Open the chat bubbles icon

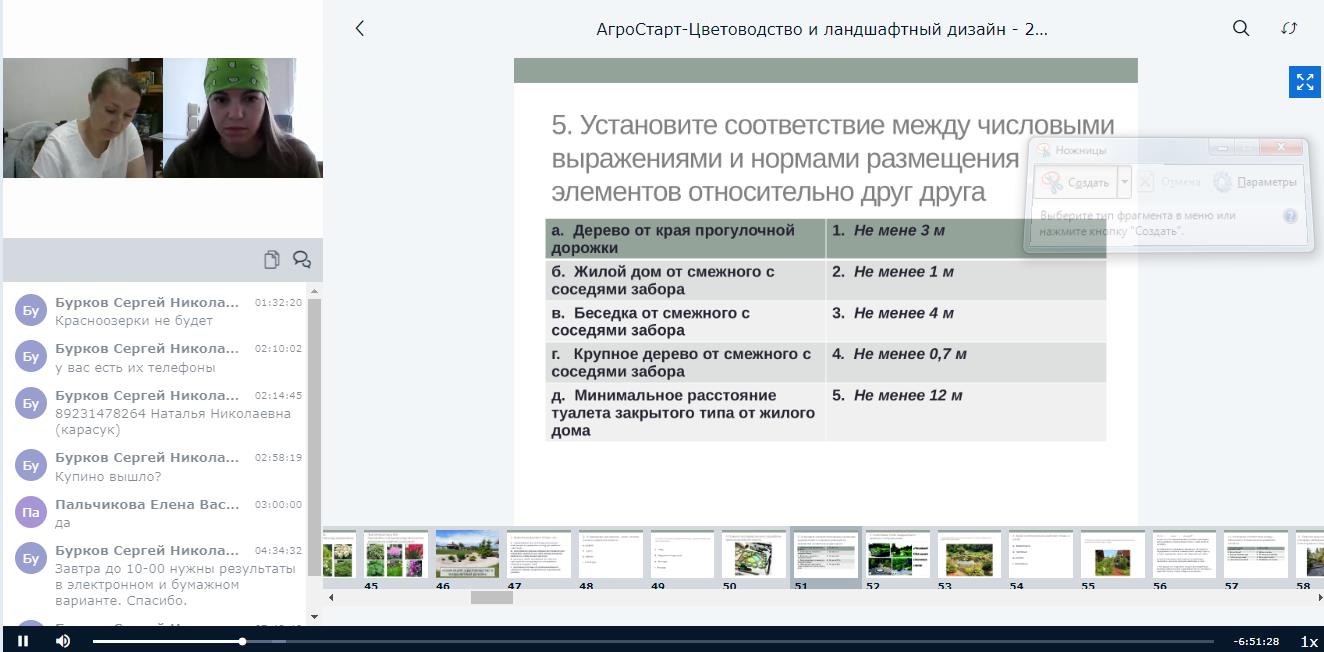(x=301, y=260)
